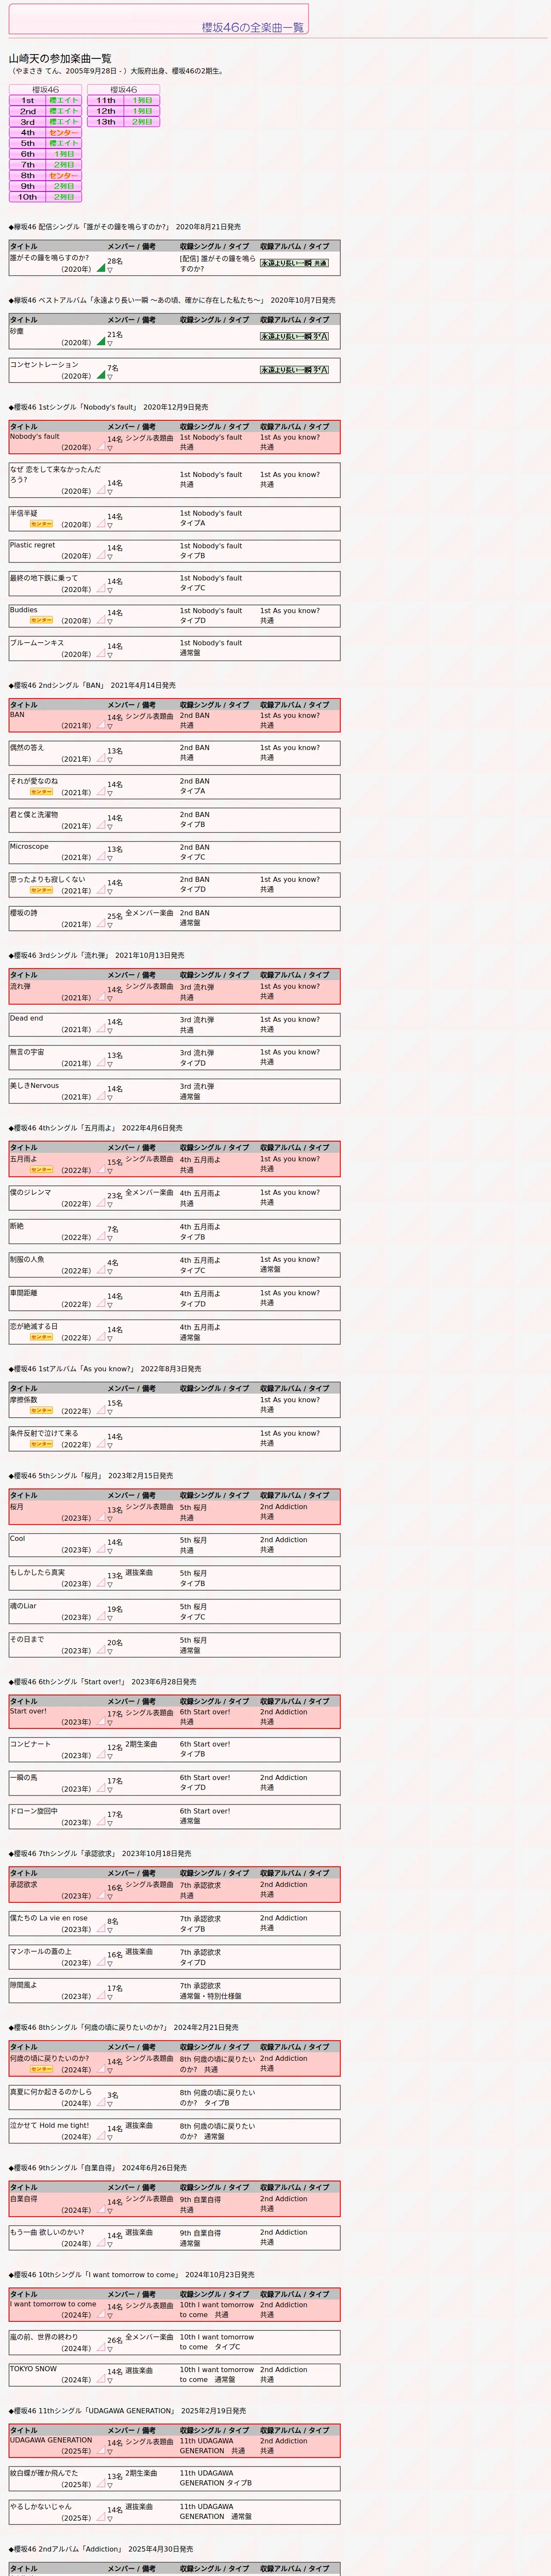This screenshot has width=551, height=2576.
Task: Click the song title 嵐の前、世界の終わり
Action: coord(44,2337)
